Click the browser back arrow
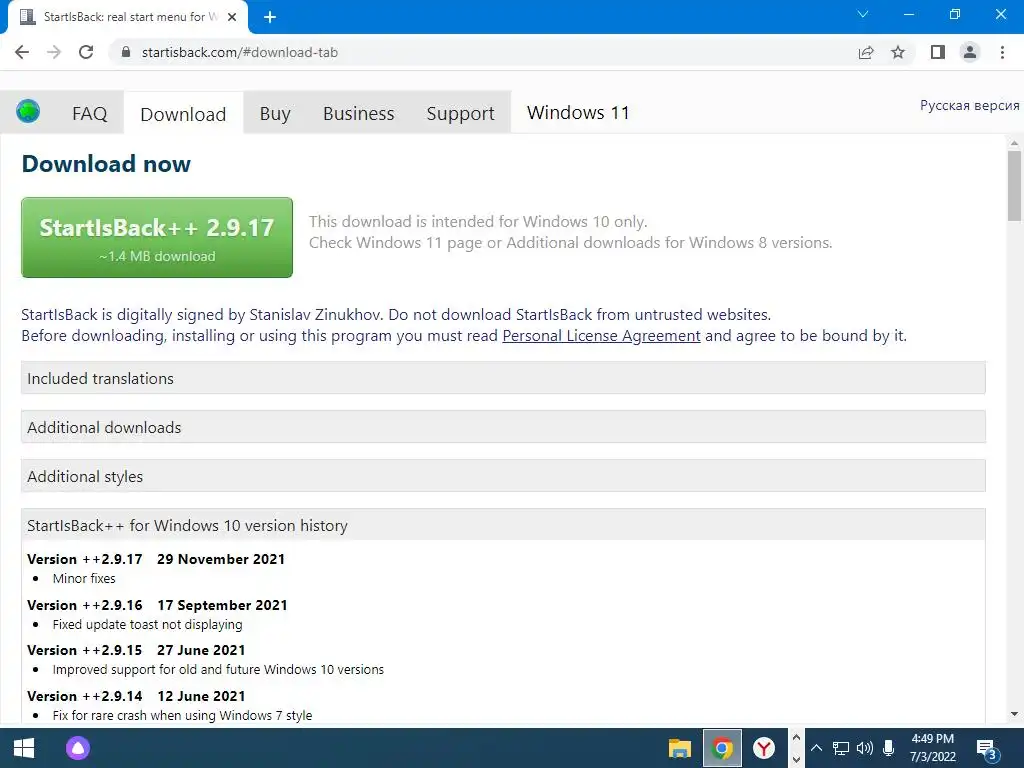Image resolution: width=1024 pixels, height=768 pixels. tap(22, 52)
